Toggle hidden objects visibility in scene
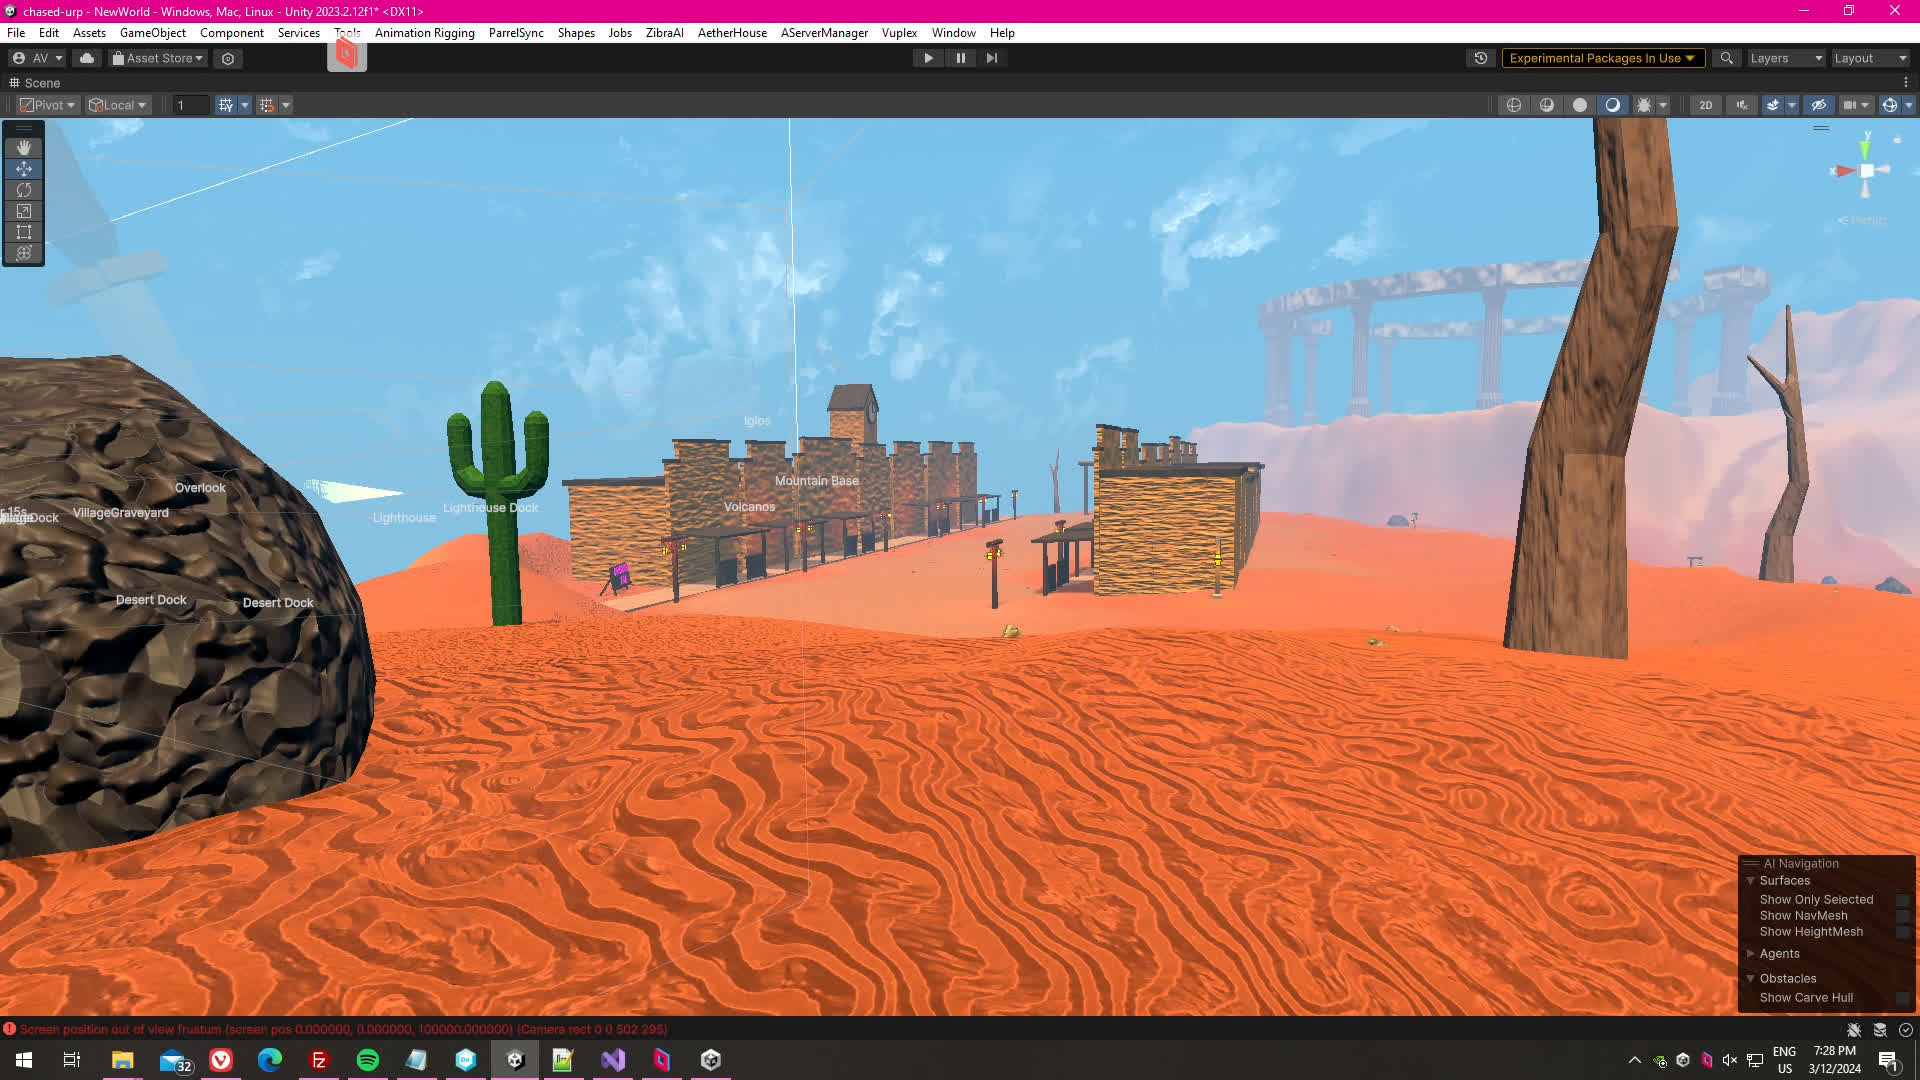1920x1080 pixels. (1818, 105)
